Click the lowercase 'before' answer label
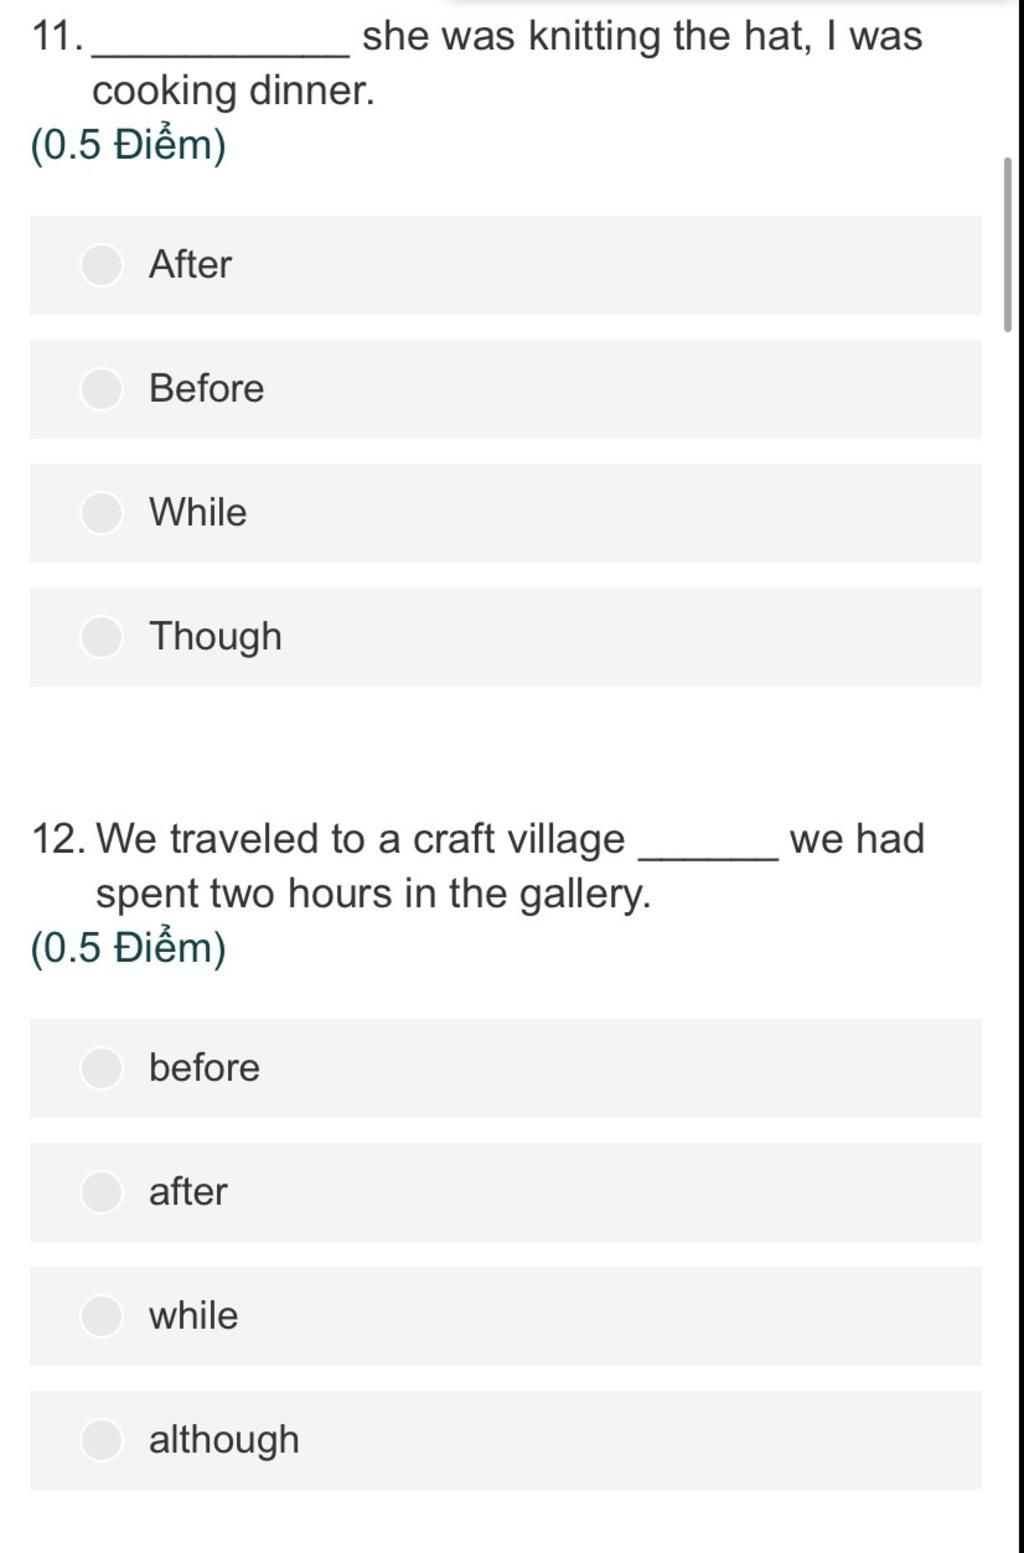 pyautogui.click(x=204, y=1068)
